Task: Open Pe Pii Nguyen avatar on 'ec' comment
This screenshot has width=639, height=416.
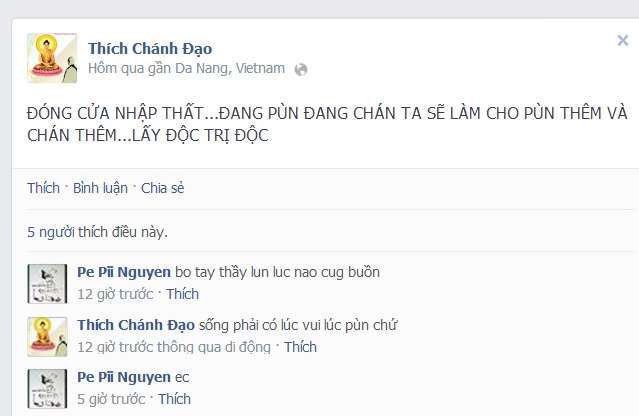Action: pos(47,389)
